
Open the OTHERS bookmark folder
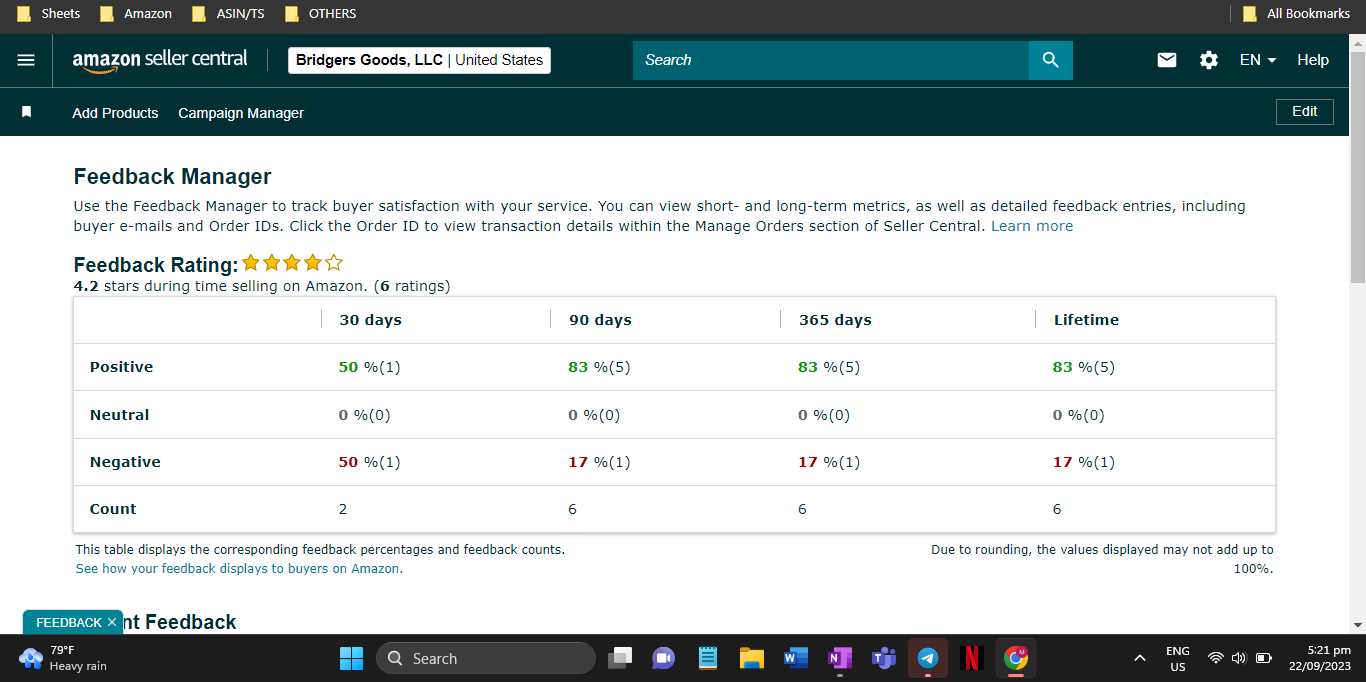[321, 14]
